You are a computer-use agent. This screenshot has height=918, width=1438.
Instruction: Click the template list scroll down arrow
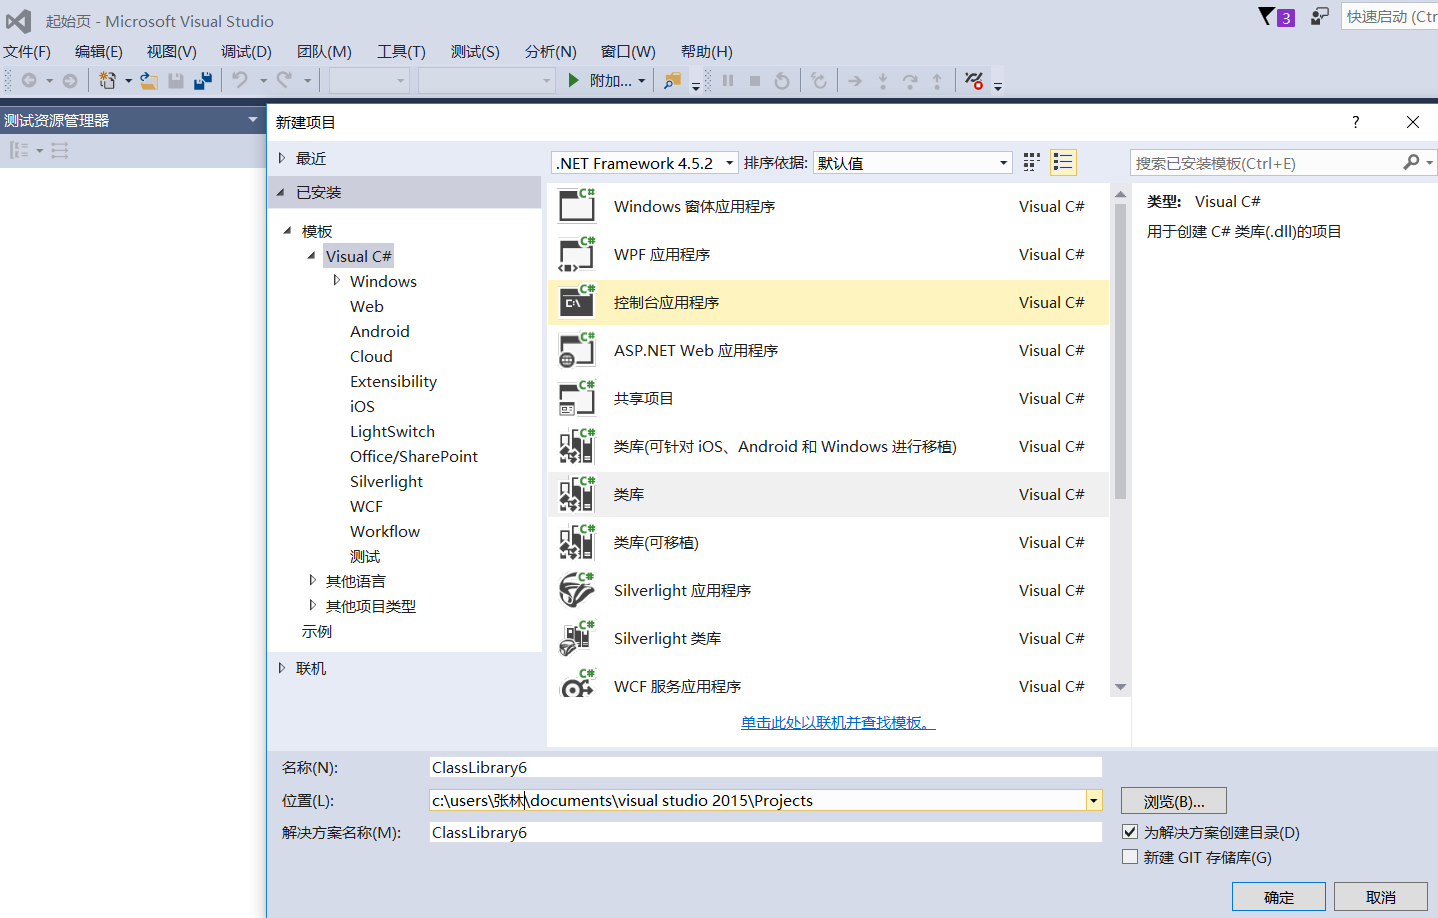(x=1121, y=687)
